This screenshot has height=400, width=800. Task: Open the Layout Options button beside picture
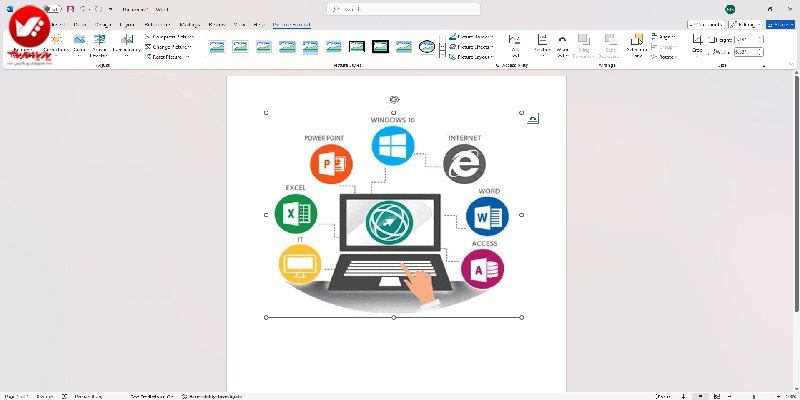click(533, 118)
